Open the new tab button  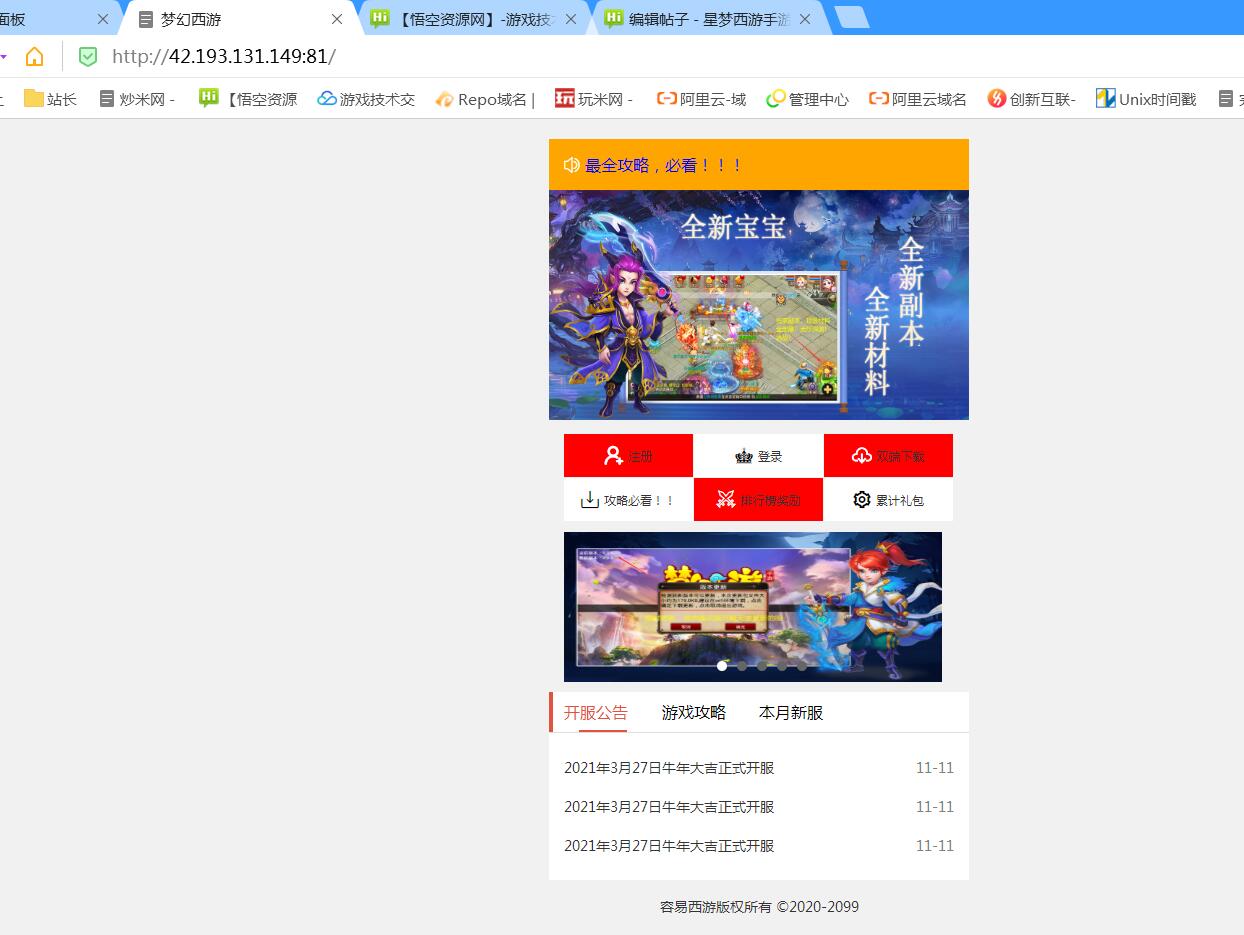pos(851,18)
